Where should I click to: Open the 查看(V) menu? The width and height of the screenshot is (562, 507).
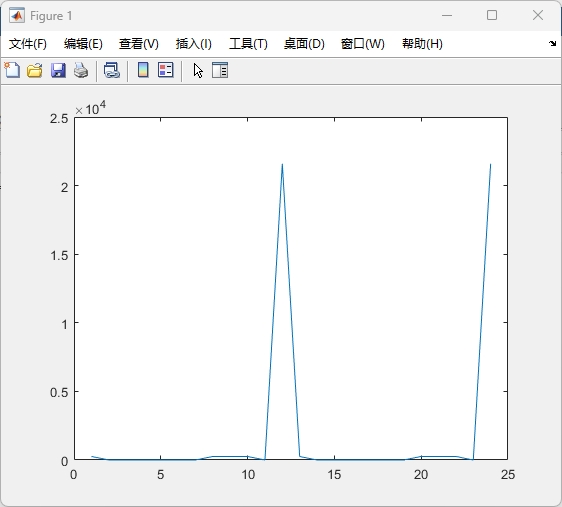click(139, 44)
